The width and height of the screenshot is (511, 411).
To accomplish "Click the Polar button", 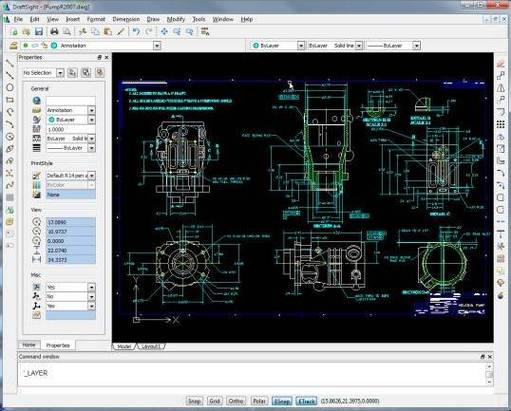I will (x=259, y=401).
